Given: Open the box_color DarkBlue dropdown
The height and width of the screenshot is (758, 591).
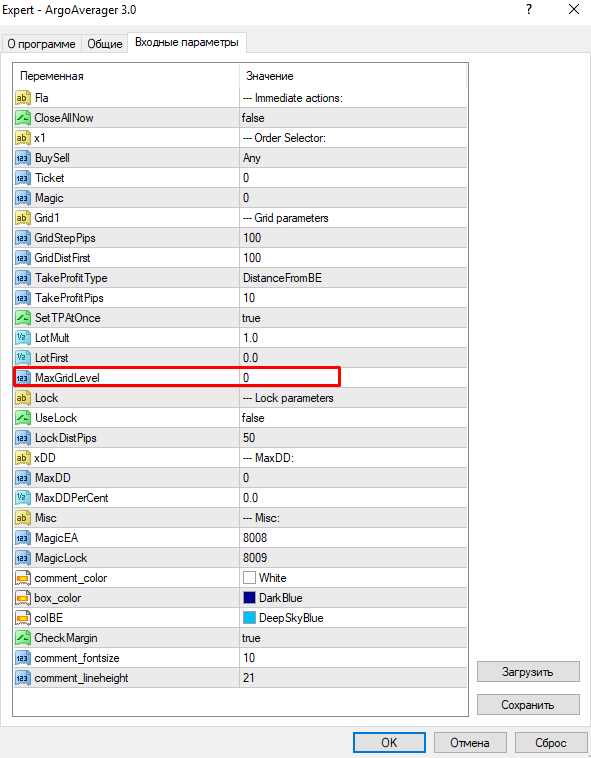Looking at the screenshot, I should pos(353,598).
